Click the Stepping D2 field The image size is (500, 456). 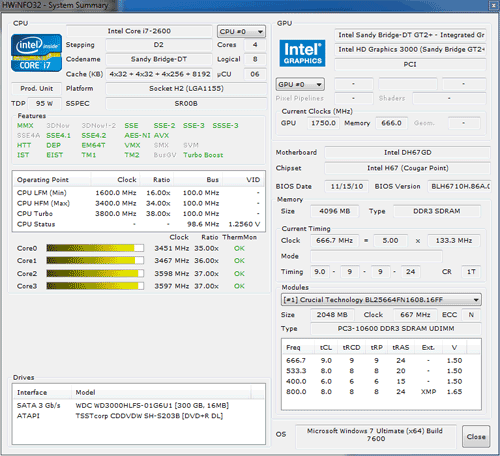click(x=159, y=45)
